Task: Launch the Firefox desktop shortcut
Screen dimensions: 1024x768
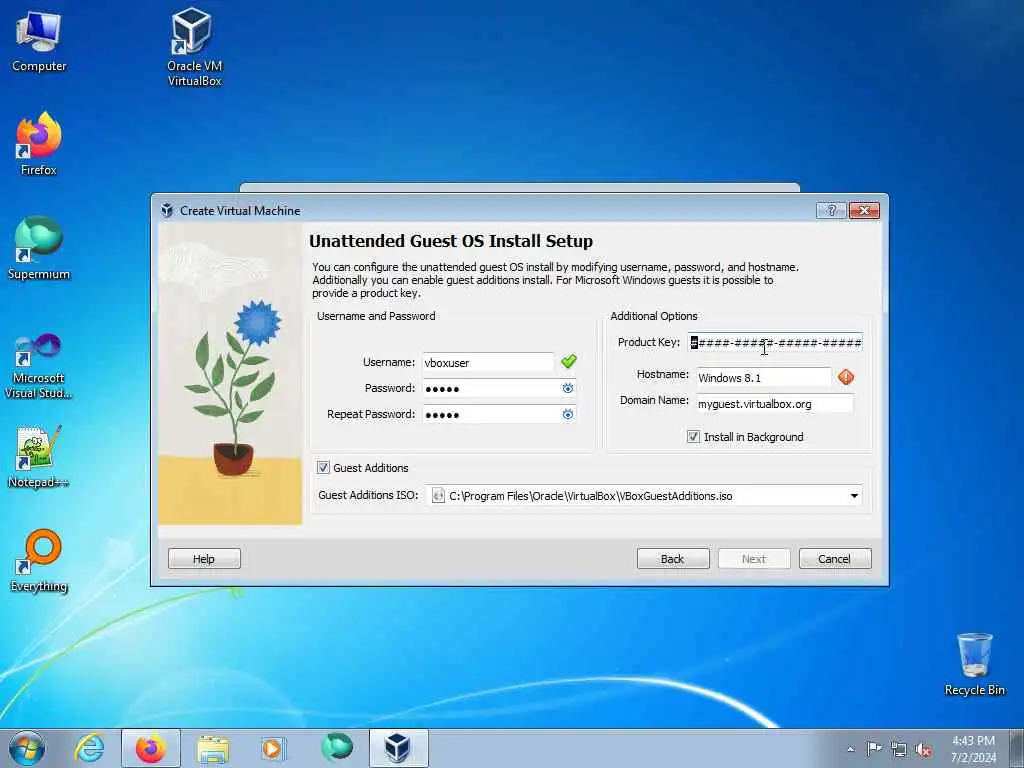Action: [39, 144]
